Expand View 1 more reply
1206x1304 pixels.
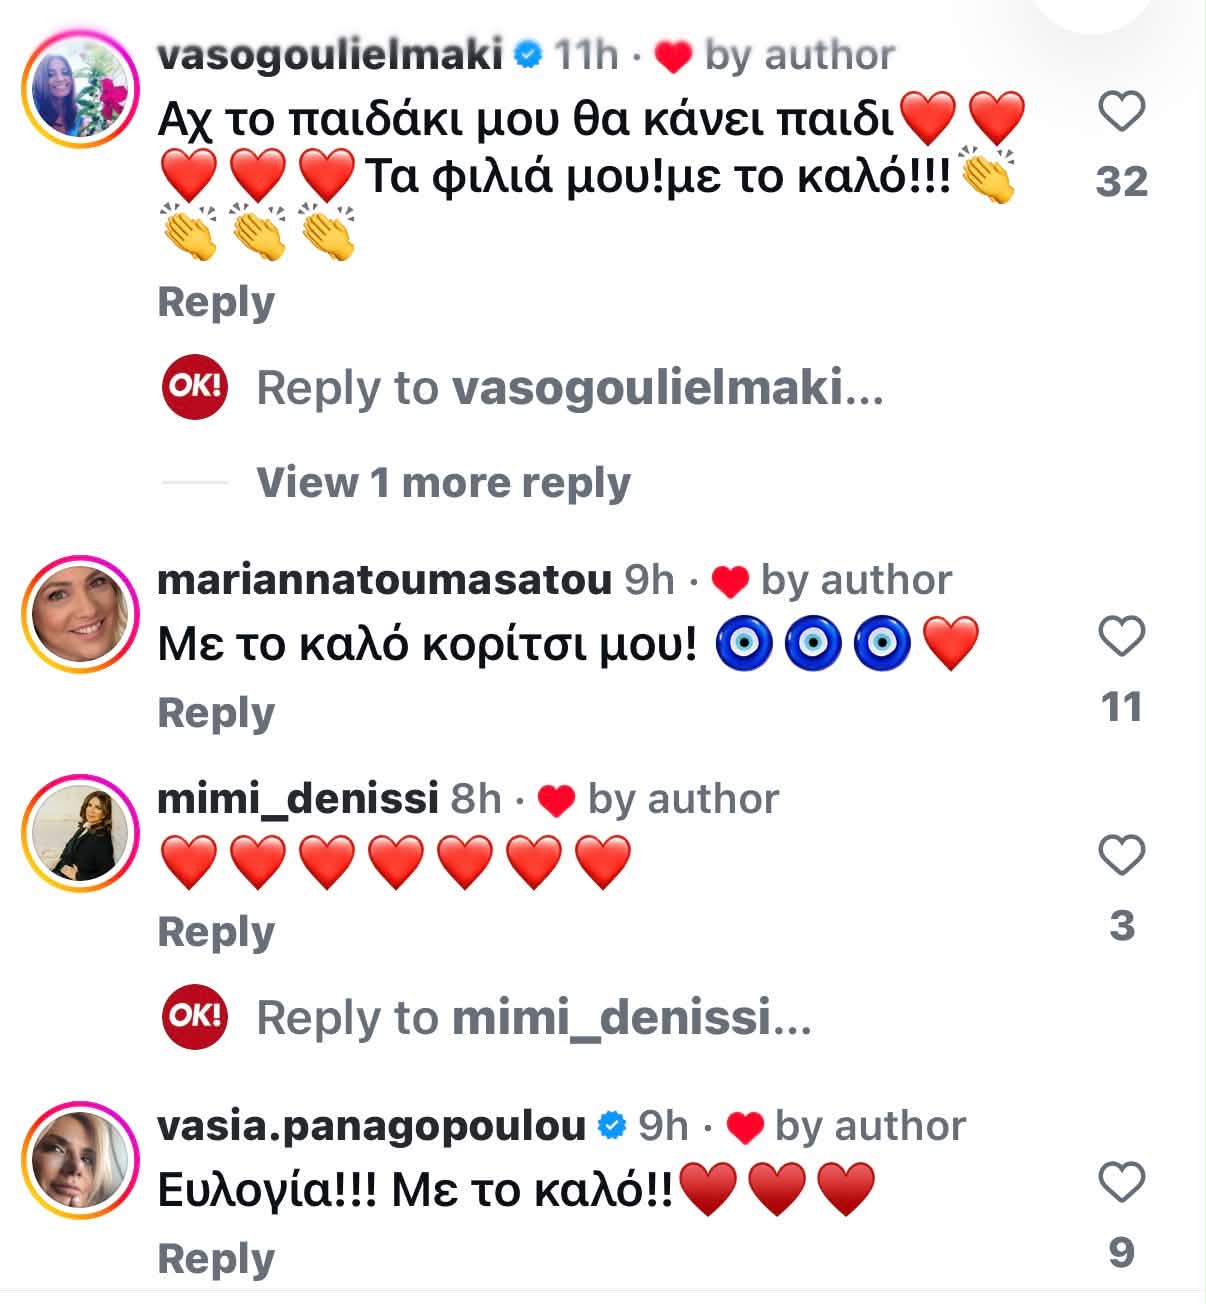point(443,483)
